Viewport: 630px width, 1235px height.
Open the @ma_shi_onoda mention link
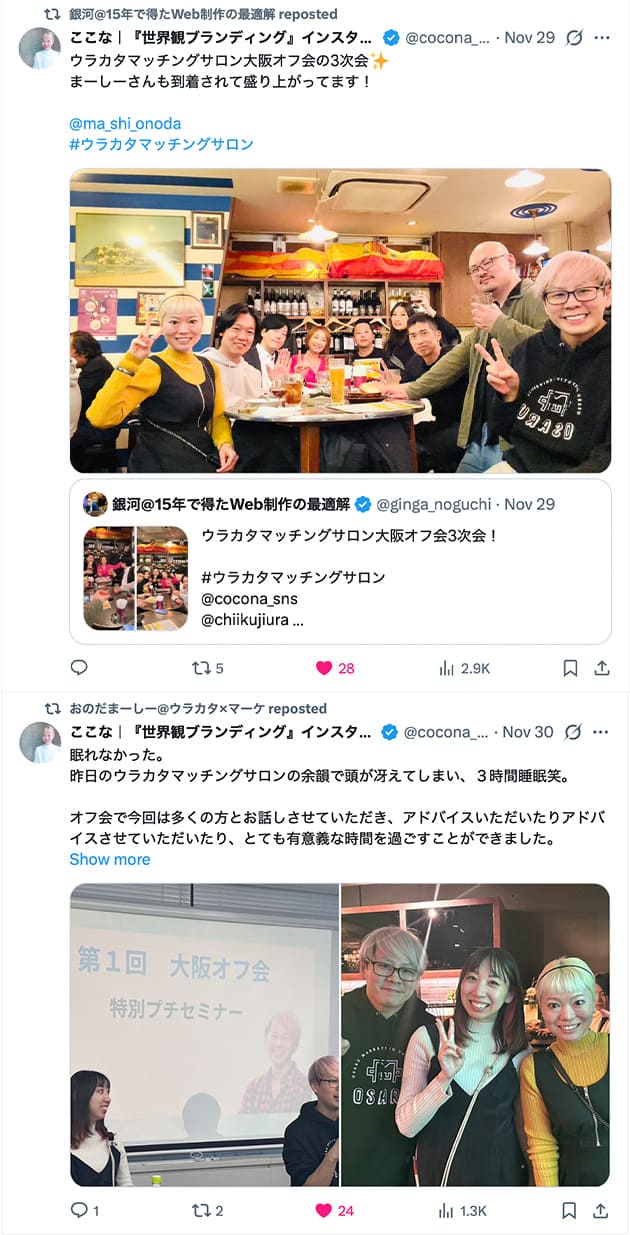click(x=125, y=123)
